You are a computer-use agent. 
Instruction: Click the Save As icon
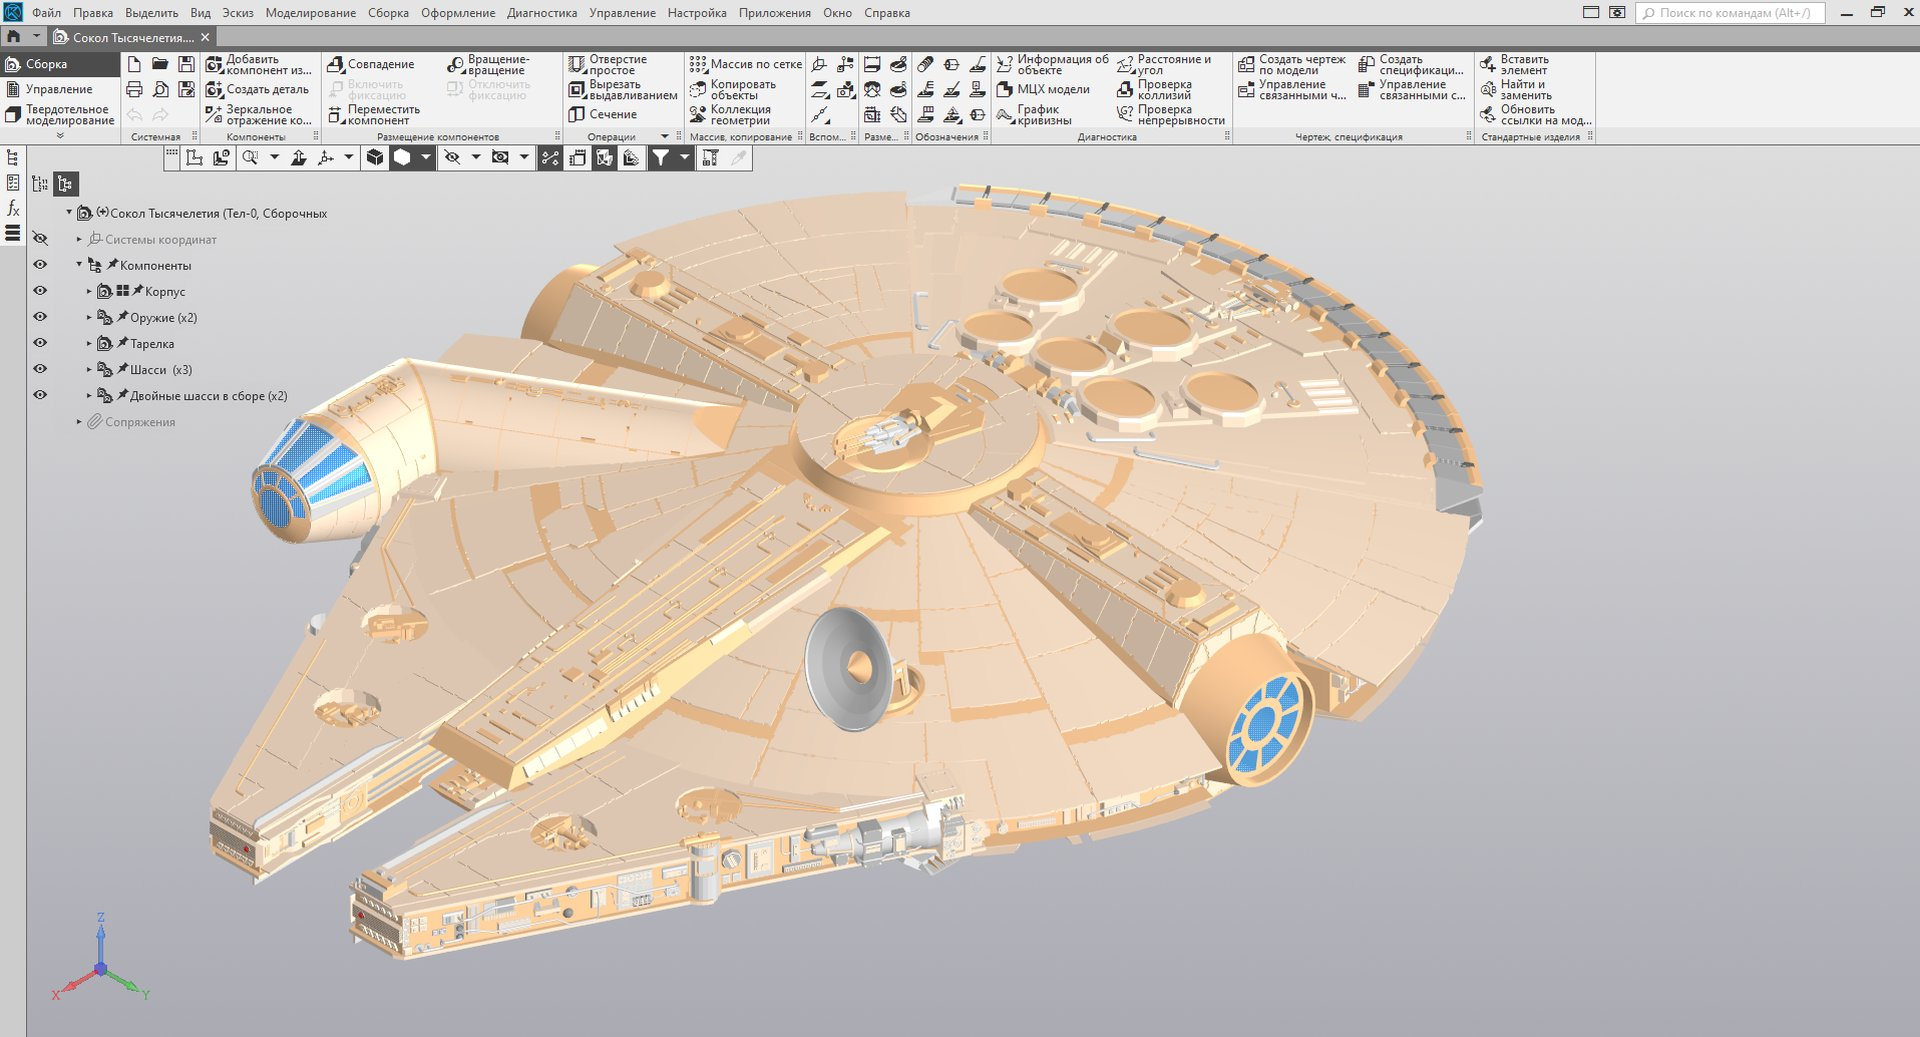point(186,90)
